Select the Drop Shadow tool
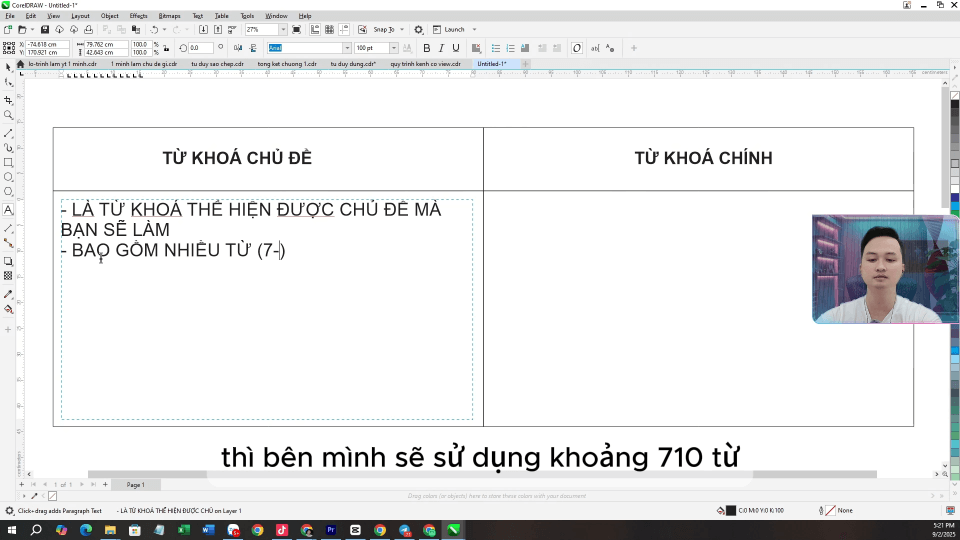This screenshot has width=960, height=540. [x=8, y=261]
